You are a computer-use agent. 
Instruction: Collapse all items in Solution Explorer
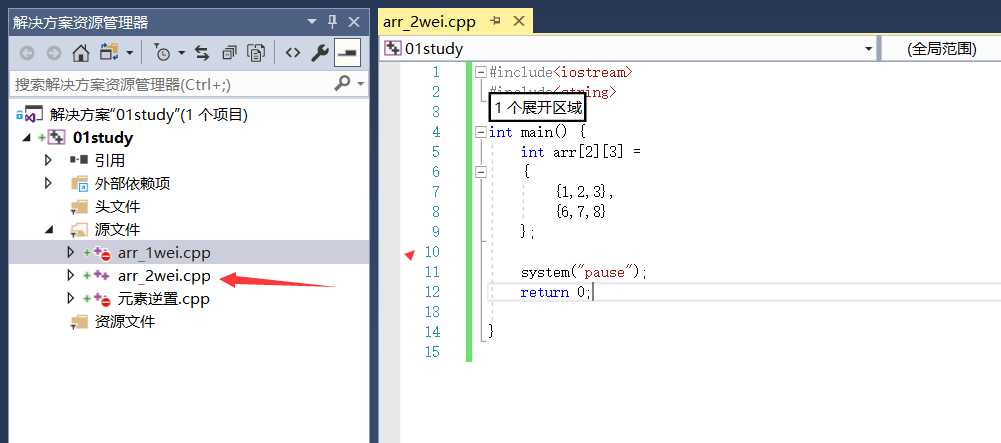[x=229, y=54]
